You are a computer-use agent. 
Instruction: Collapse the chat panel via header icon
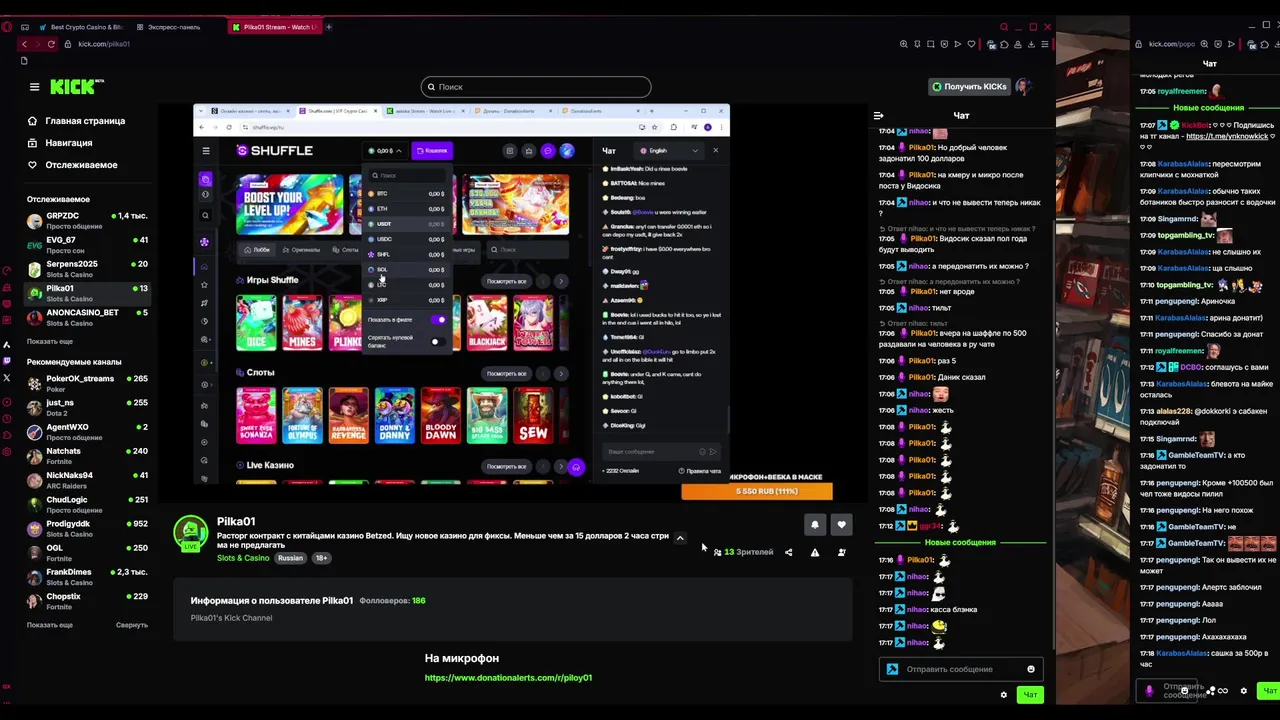(x=878, y=116)
